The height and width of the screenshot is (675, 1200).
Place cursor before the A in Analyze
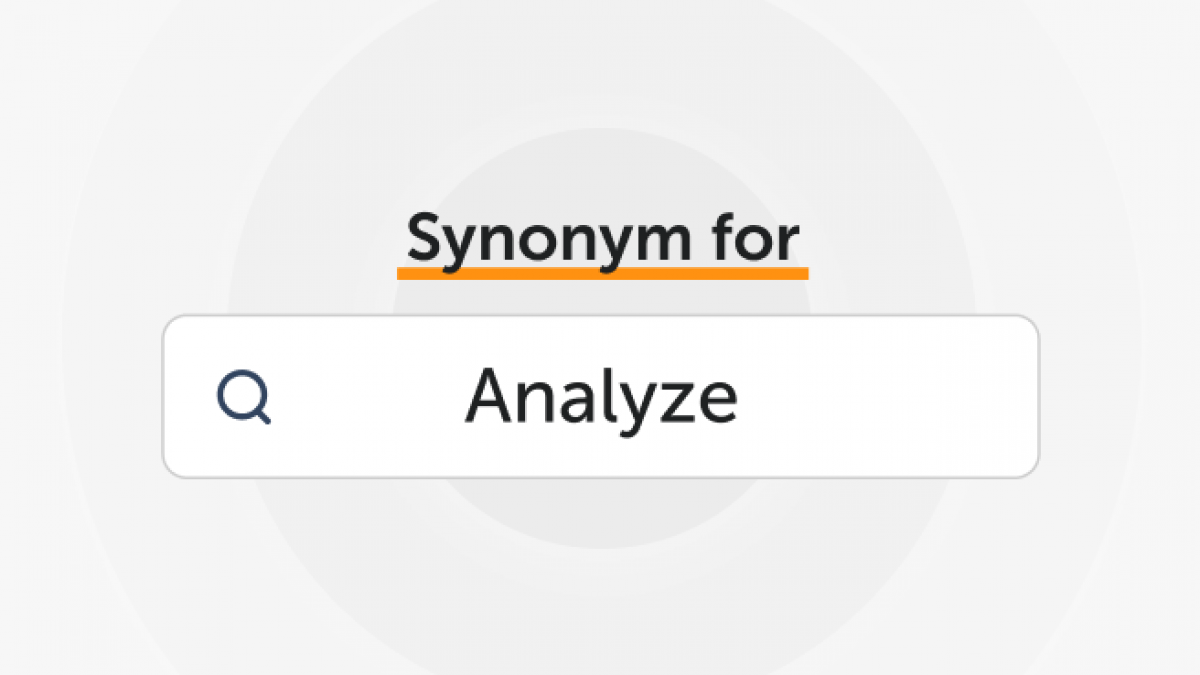tap(464, 397)
